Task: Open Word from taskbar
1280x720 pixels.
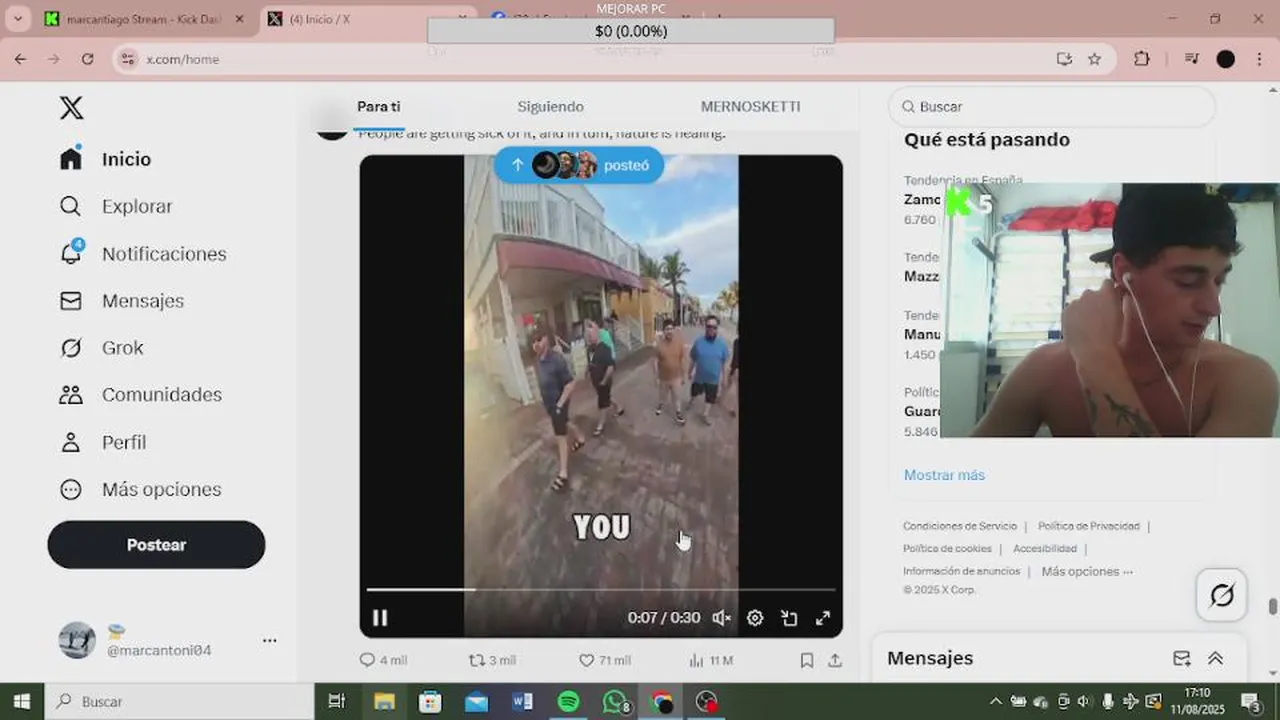Action: 522,701
